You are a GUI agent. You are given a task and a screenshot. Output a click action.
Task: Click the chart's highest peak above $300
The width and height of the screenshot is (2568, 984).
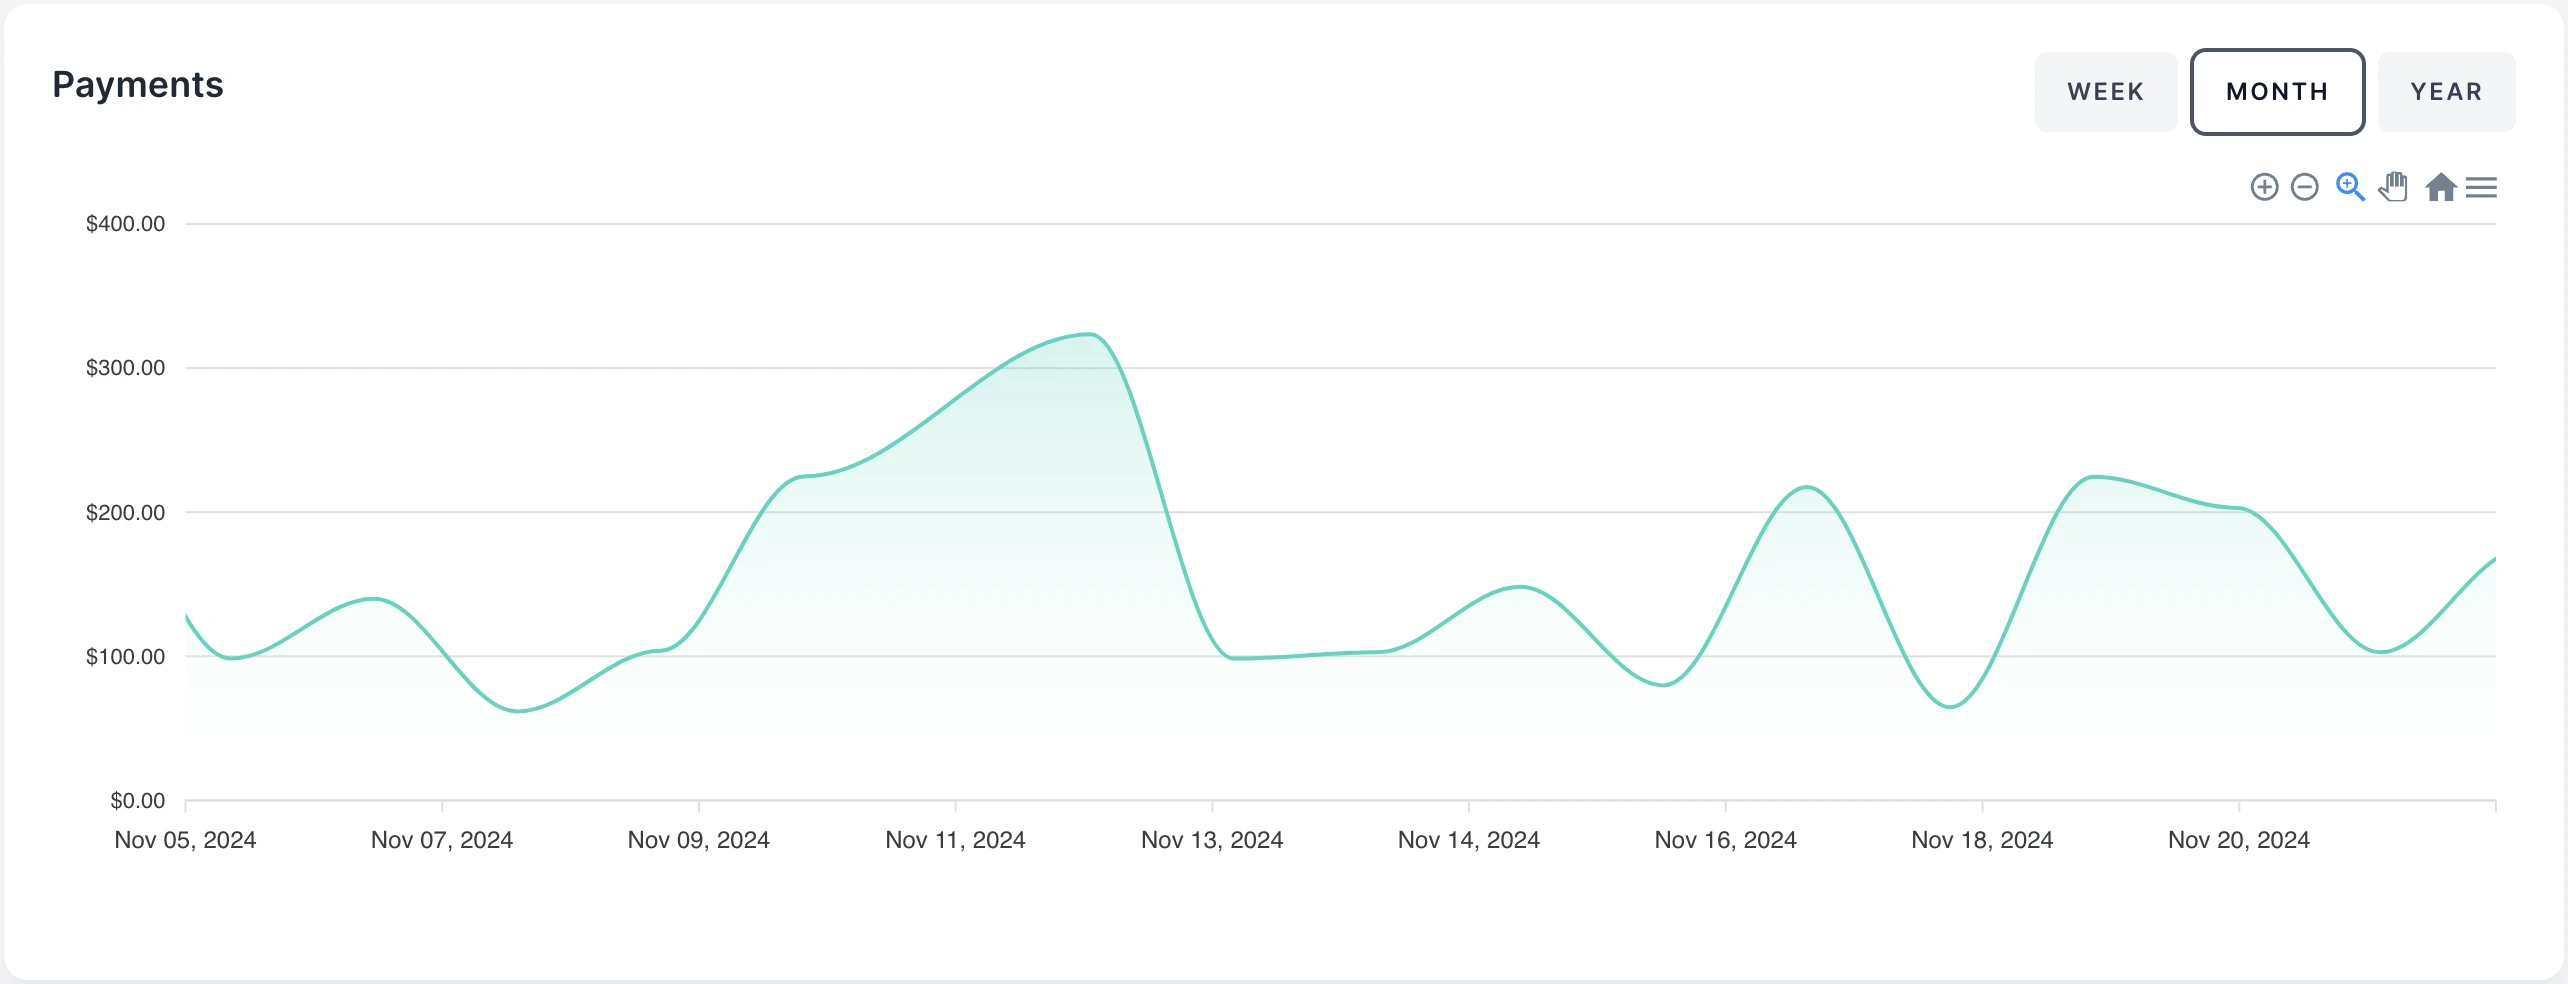1090,334
